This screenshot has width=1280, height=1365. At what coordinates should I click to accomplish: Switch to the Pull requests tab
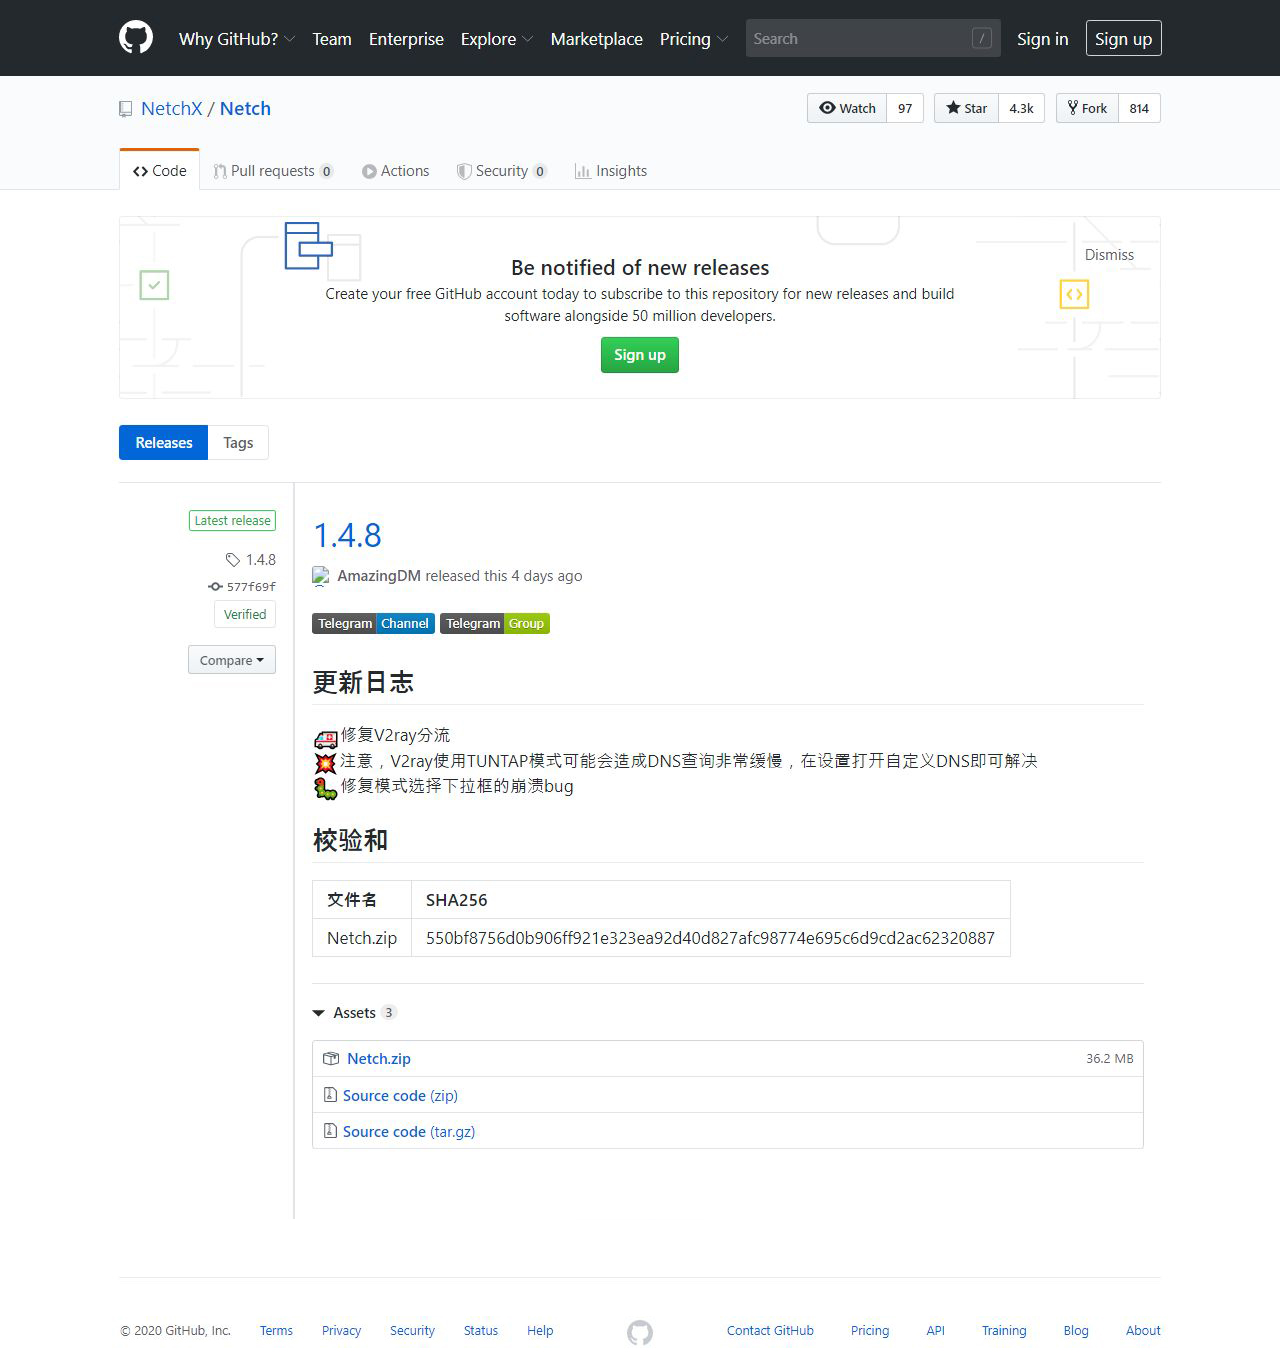tap(273, 171)
